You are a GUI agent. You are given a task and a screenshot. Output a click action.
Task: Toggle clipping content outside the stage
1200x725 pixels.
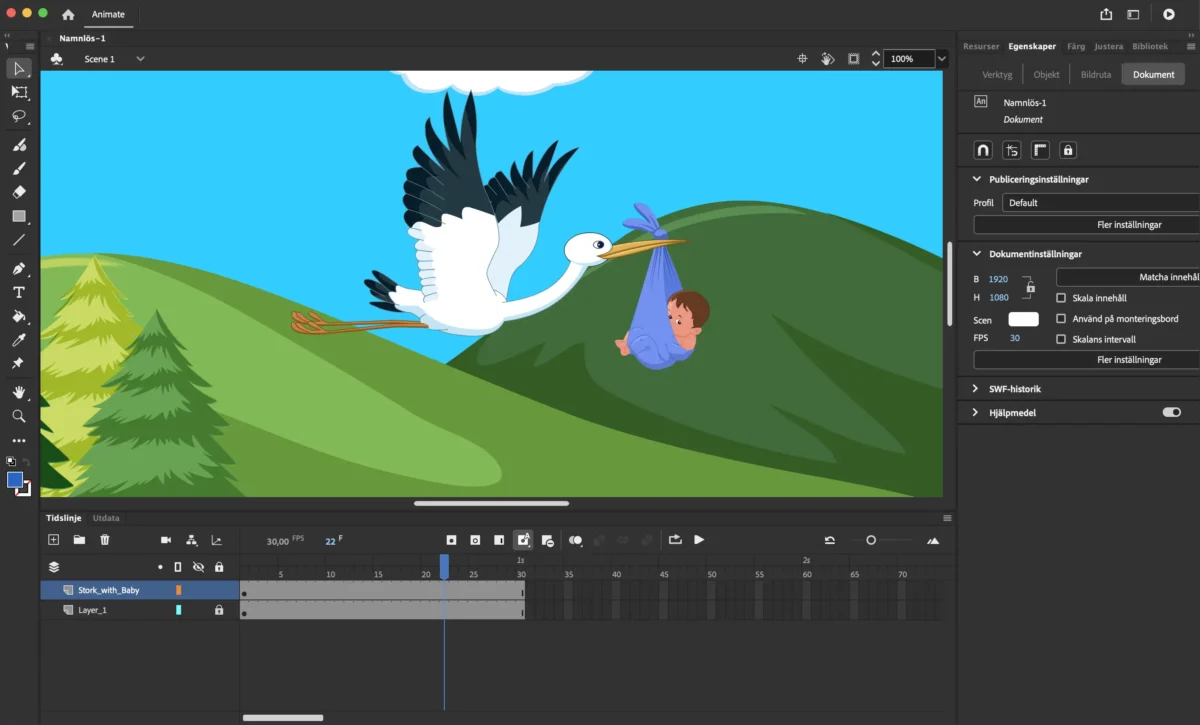[853, 59]
